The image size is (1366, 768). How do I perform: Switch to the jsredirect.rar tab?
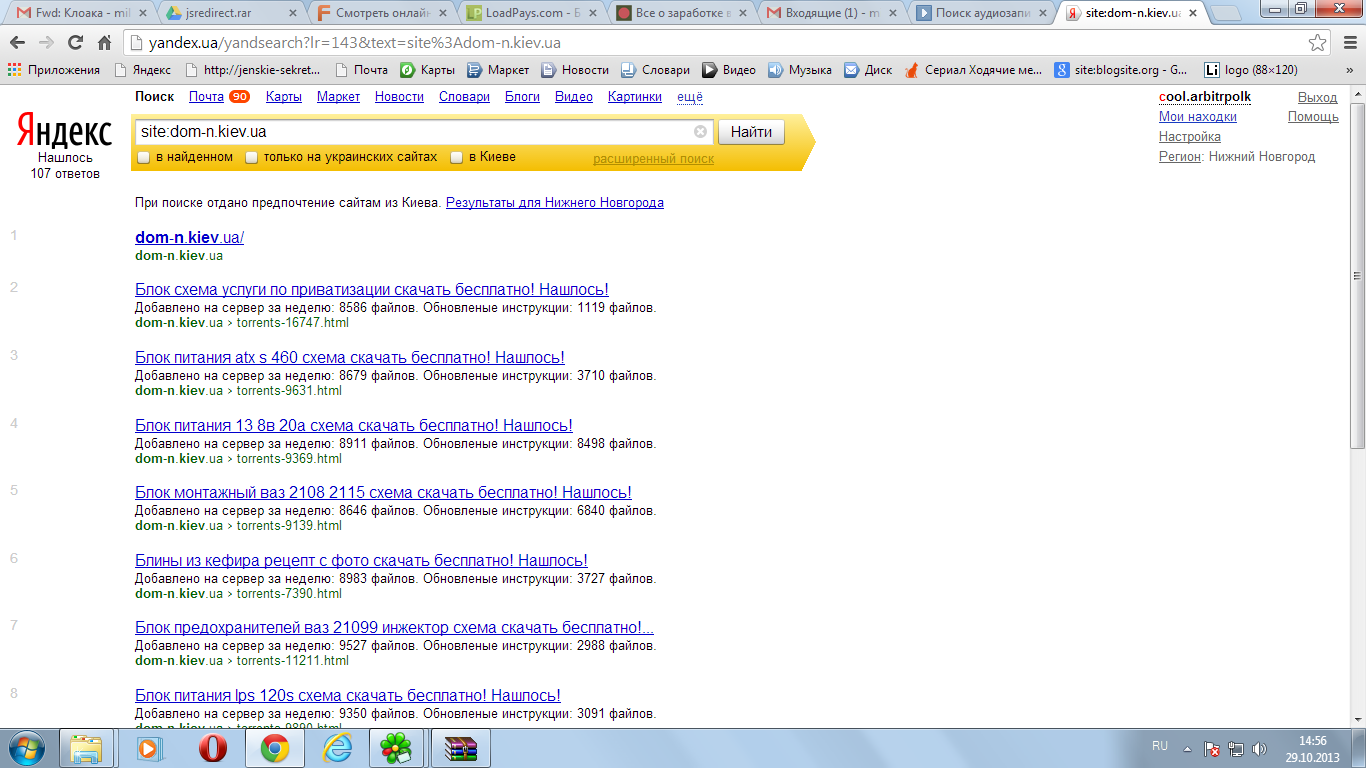point(231,14)
